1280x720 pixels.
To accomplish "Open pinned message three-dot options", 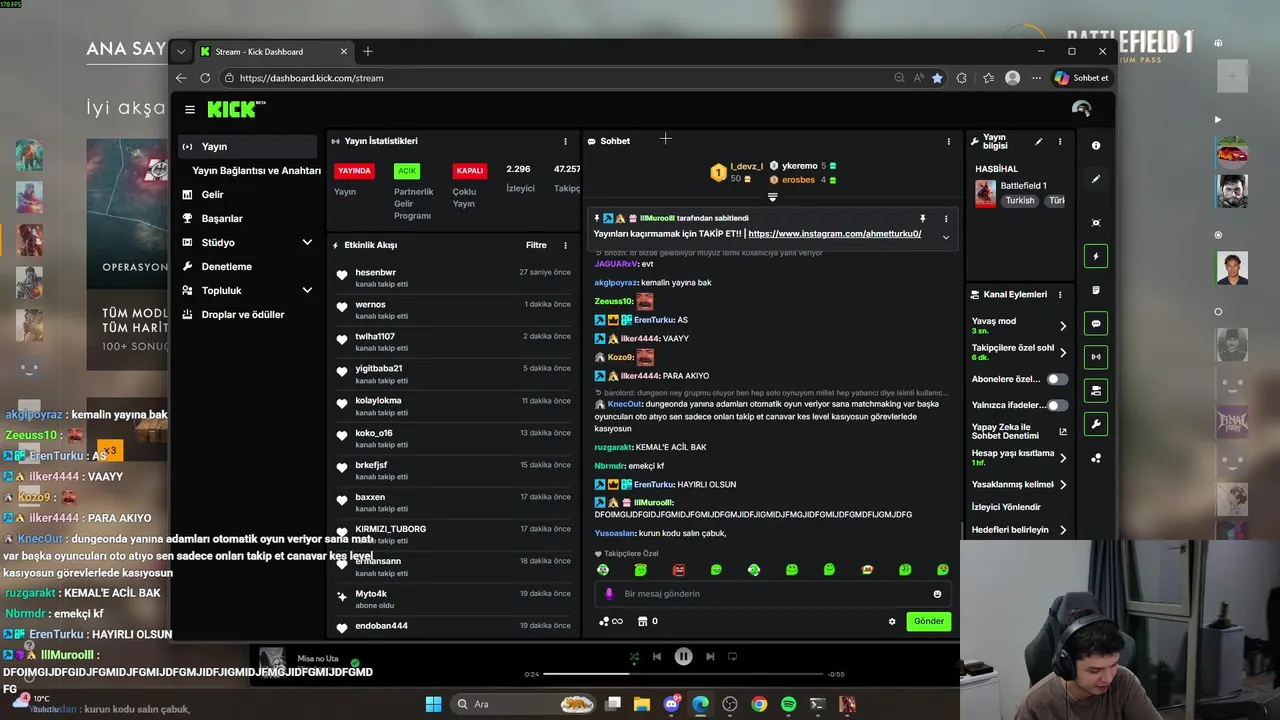I will 946,218.
